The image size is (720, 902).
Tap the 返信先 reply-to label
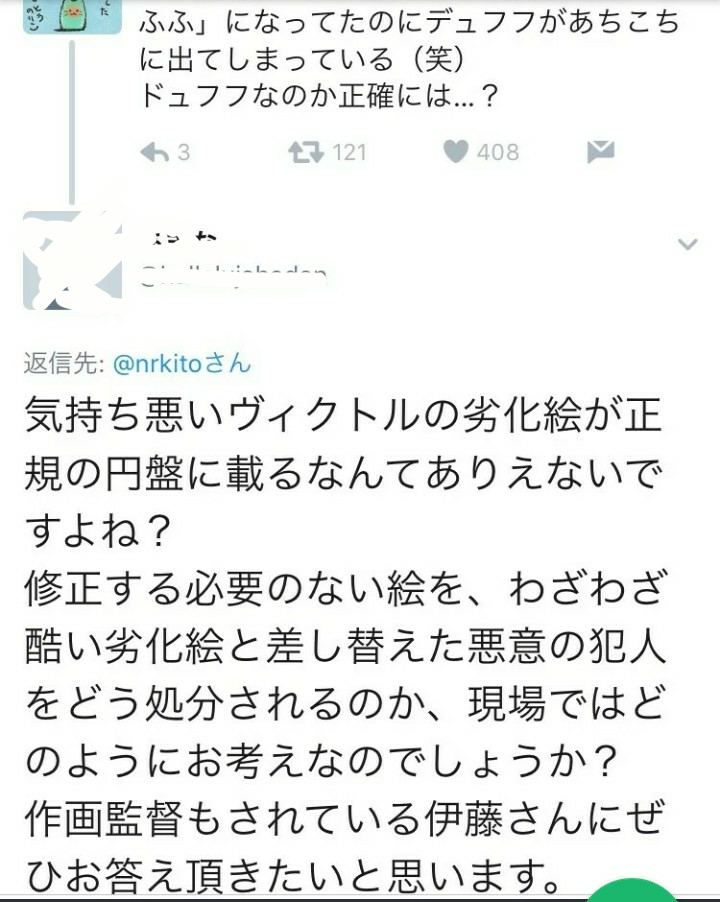[x=63, y=364]
